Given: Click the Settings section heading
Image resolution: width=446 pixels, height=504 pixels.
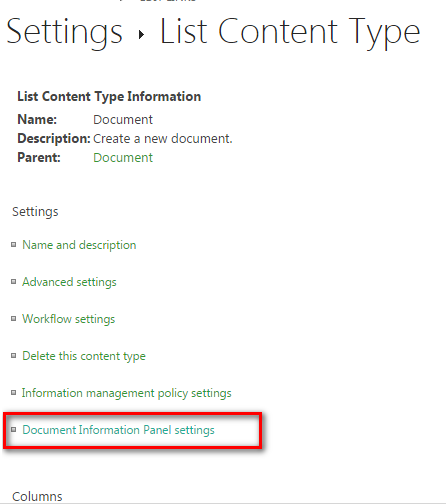Looking at the screenshot, I should click(35, 212).
